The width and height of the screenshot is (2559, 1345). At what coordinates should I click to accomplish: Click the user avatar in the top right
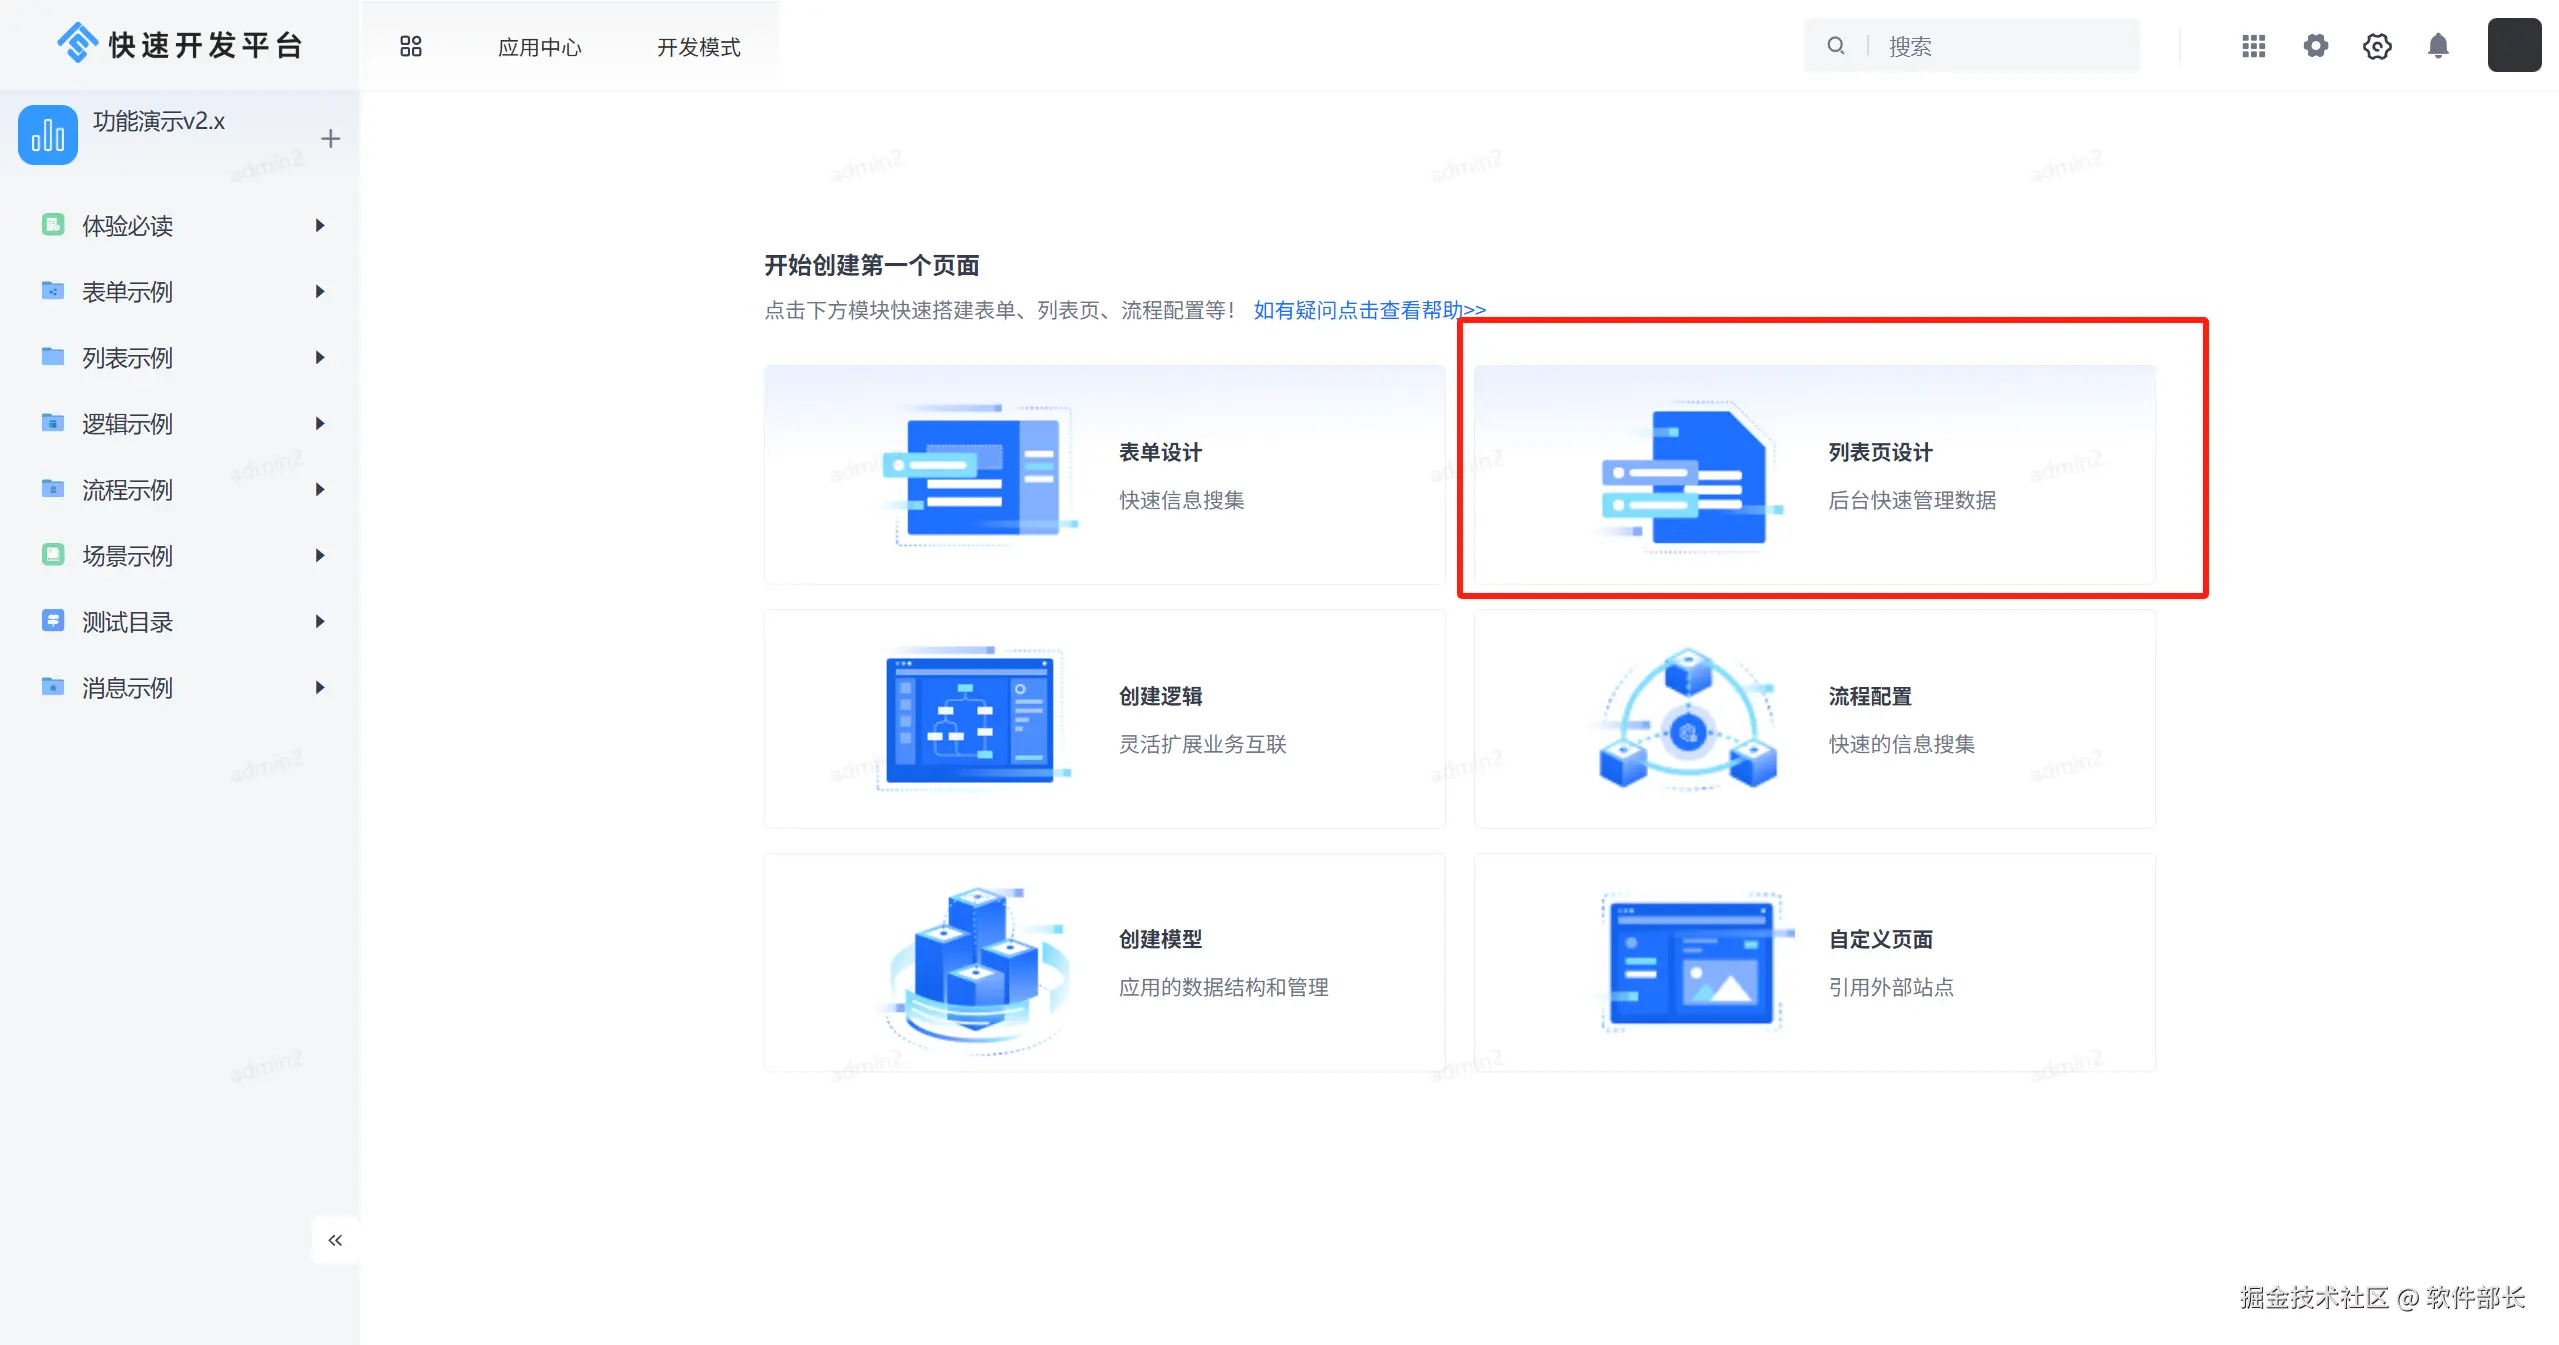click(x=2514, y=45)
